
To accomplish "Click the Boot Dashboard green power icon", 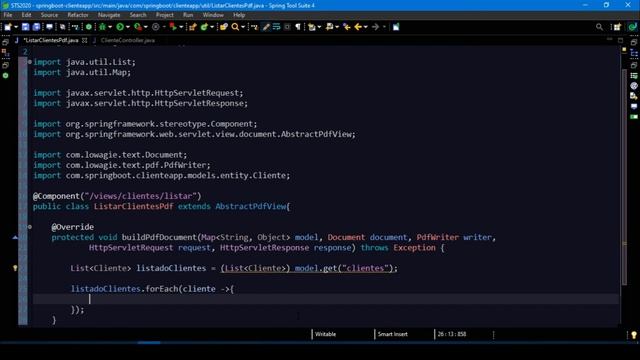I will (x=89, y=27).
